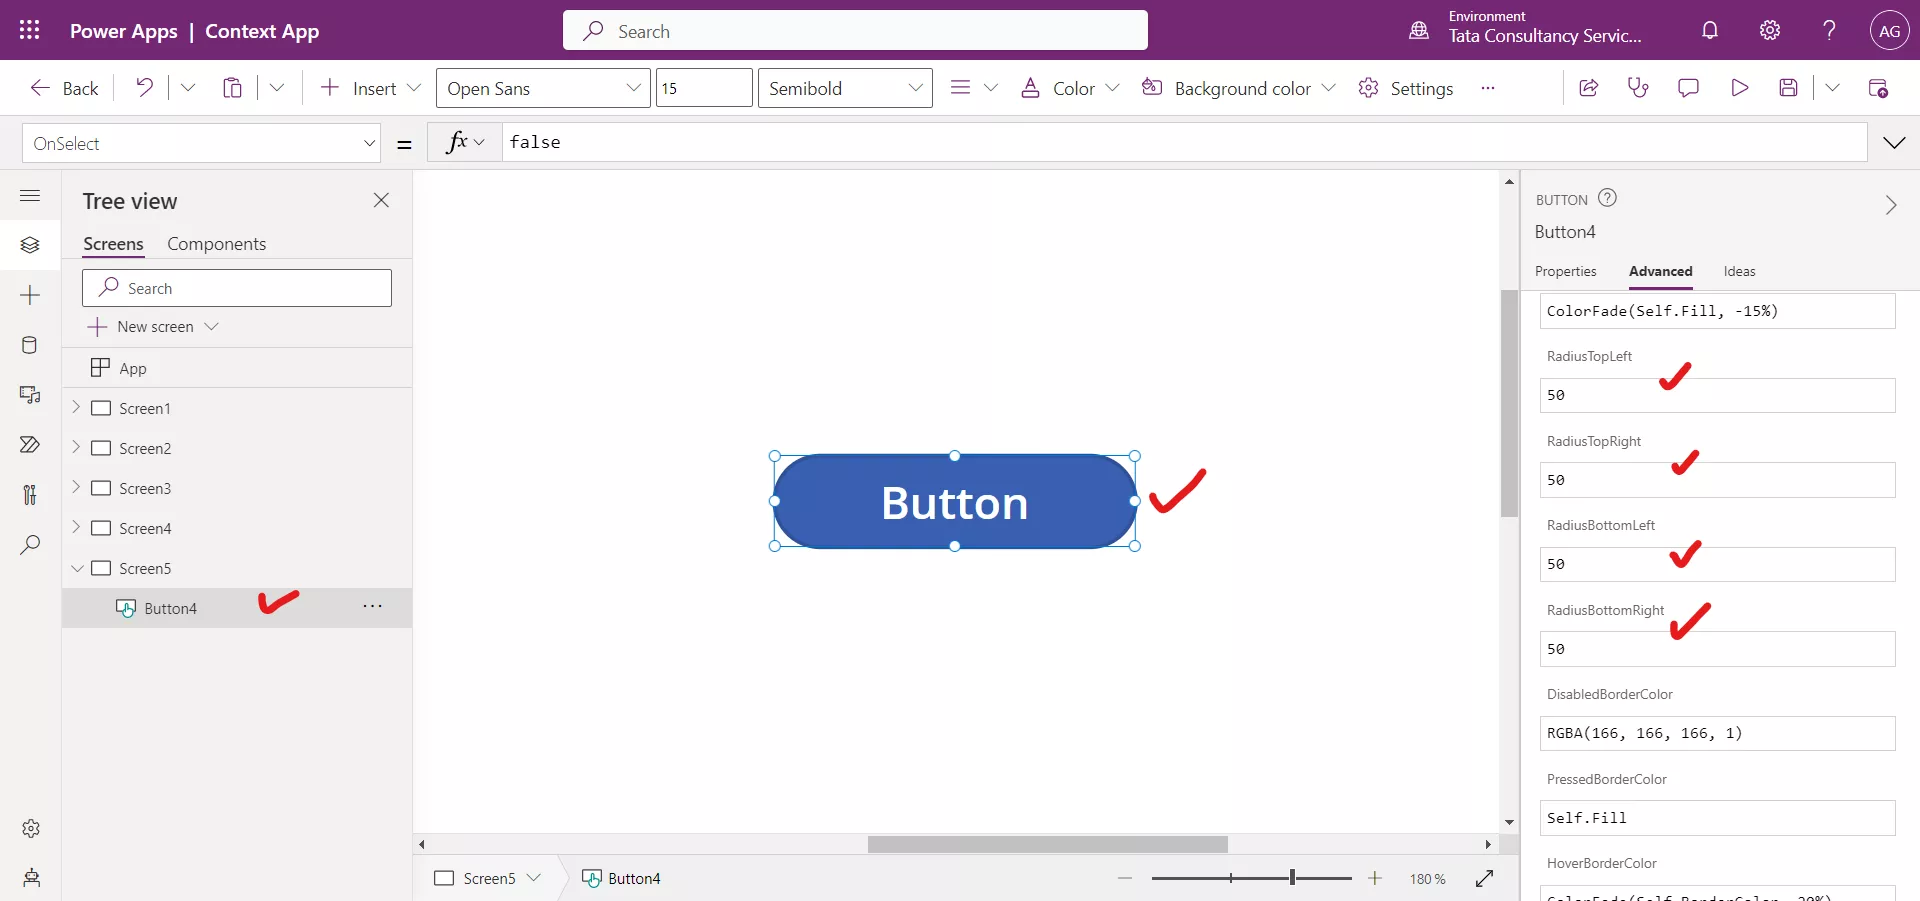This screenshot has width=1920, height=901.
Task: Preview the app with the Play icon
Action: (x=1740, y=88)
